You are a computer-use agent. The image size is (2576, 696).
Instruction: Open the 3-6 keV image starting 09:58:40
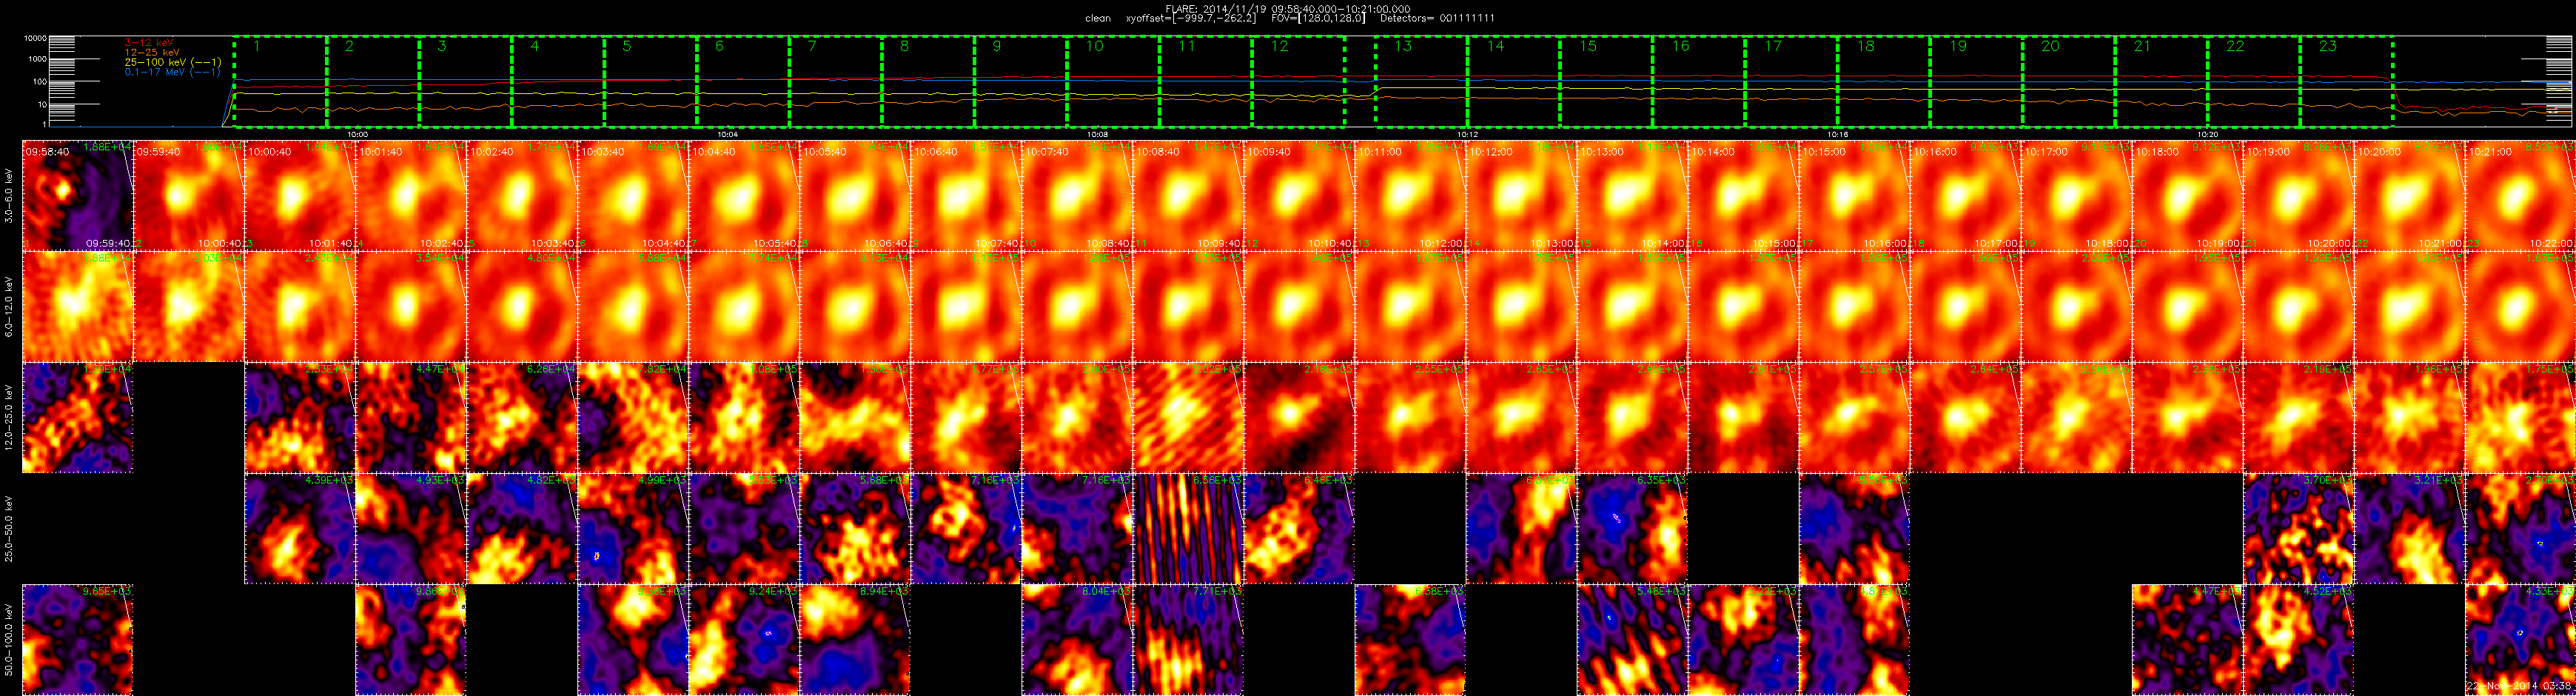tap(78, 195)
